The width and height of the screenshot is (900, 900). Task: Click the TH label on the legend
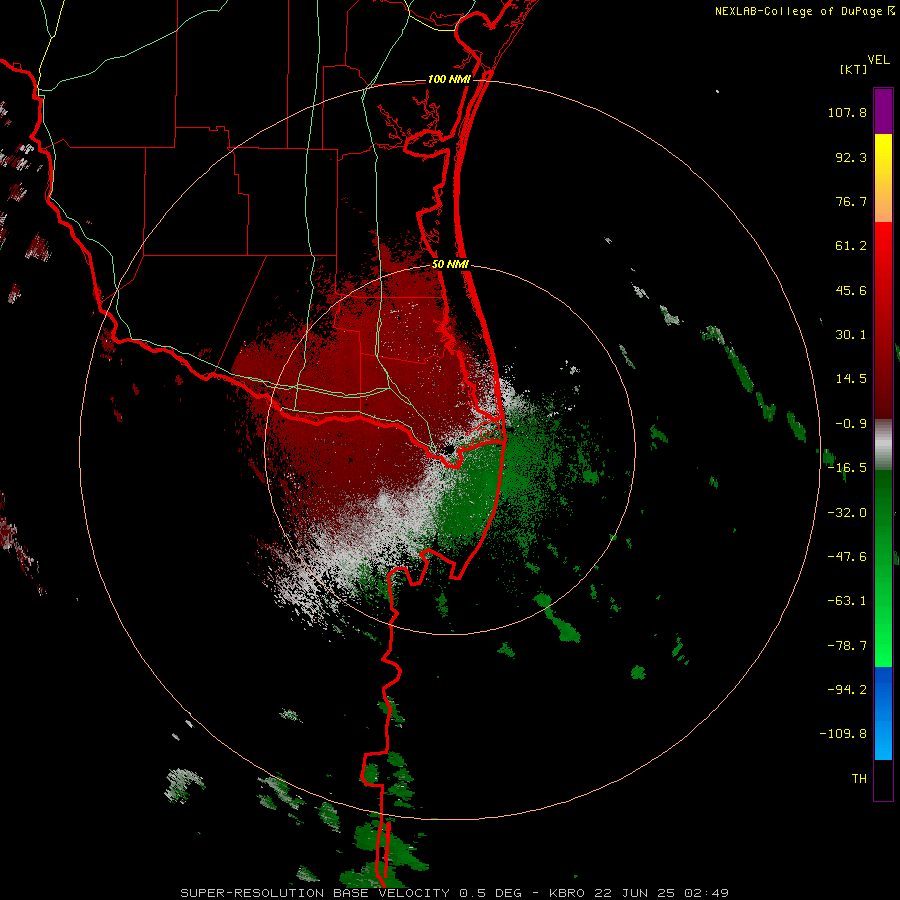click(859, 779)
